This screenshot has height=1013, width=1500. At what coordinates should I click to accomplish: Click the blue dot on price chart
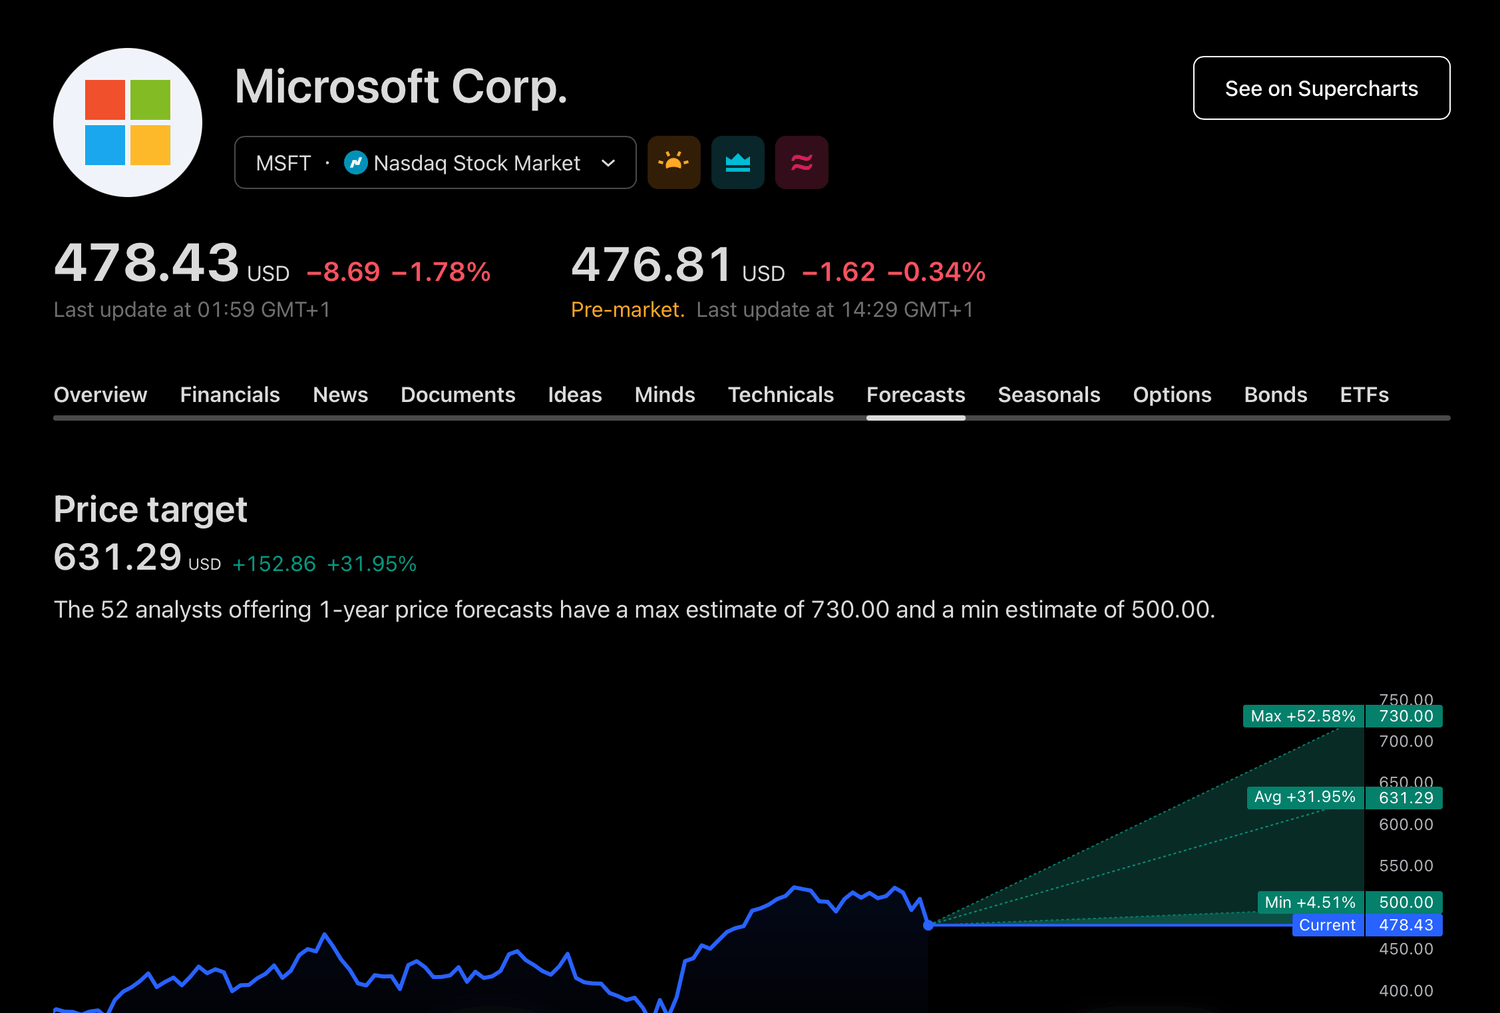click(x=929, y=925)
